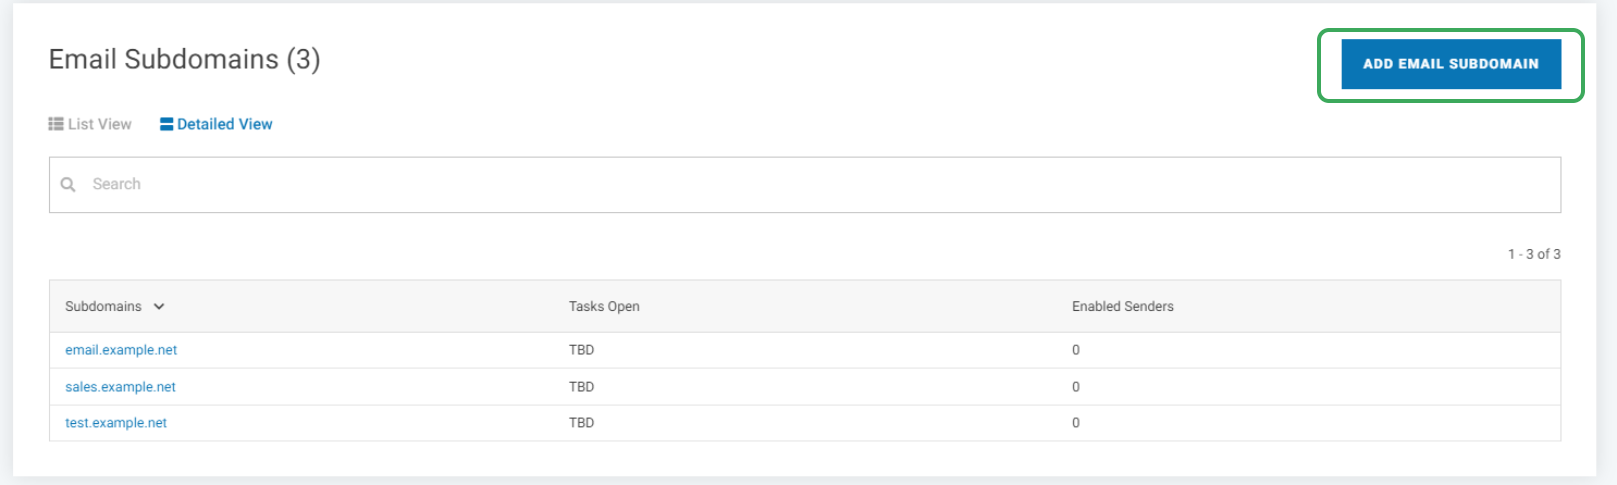
Task: Click the List View grid icon
Action: (56, 124)
